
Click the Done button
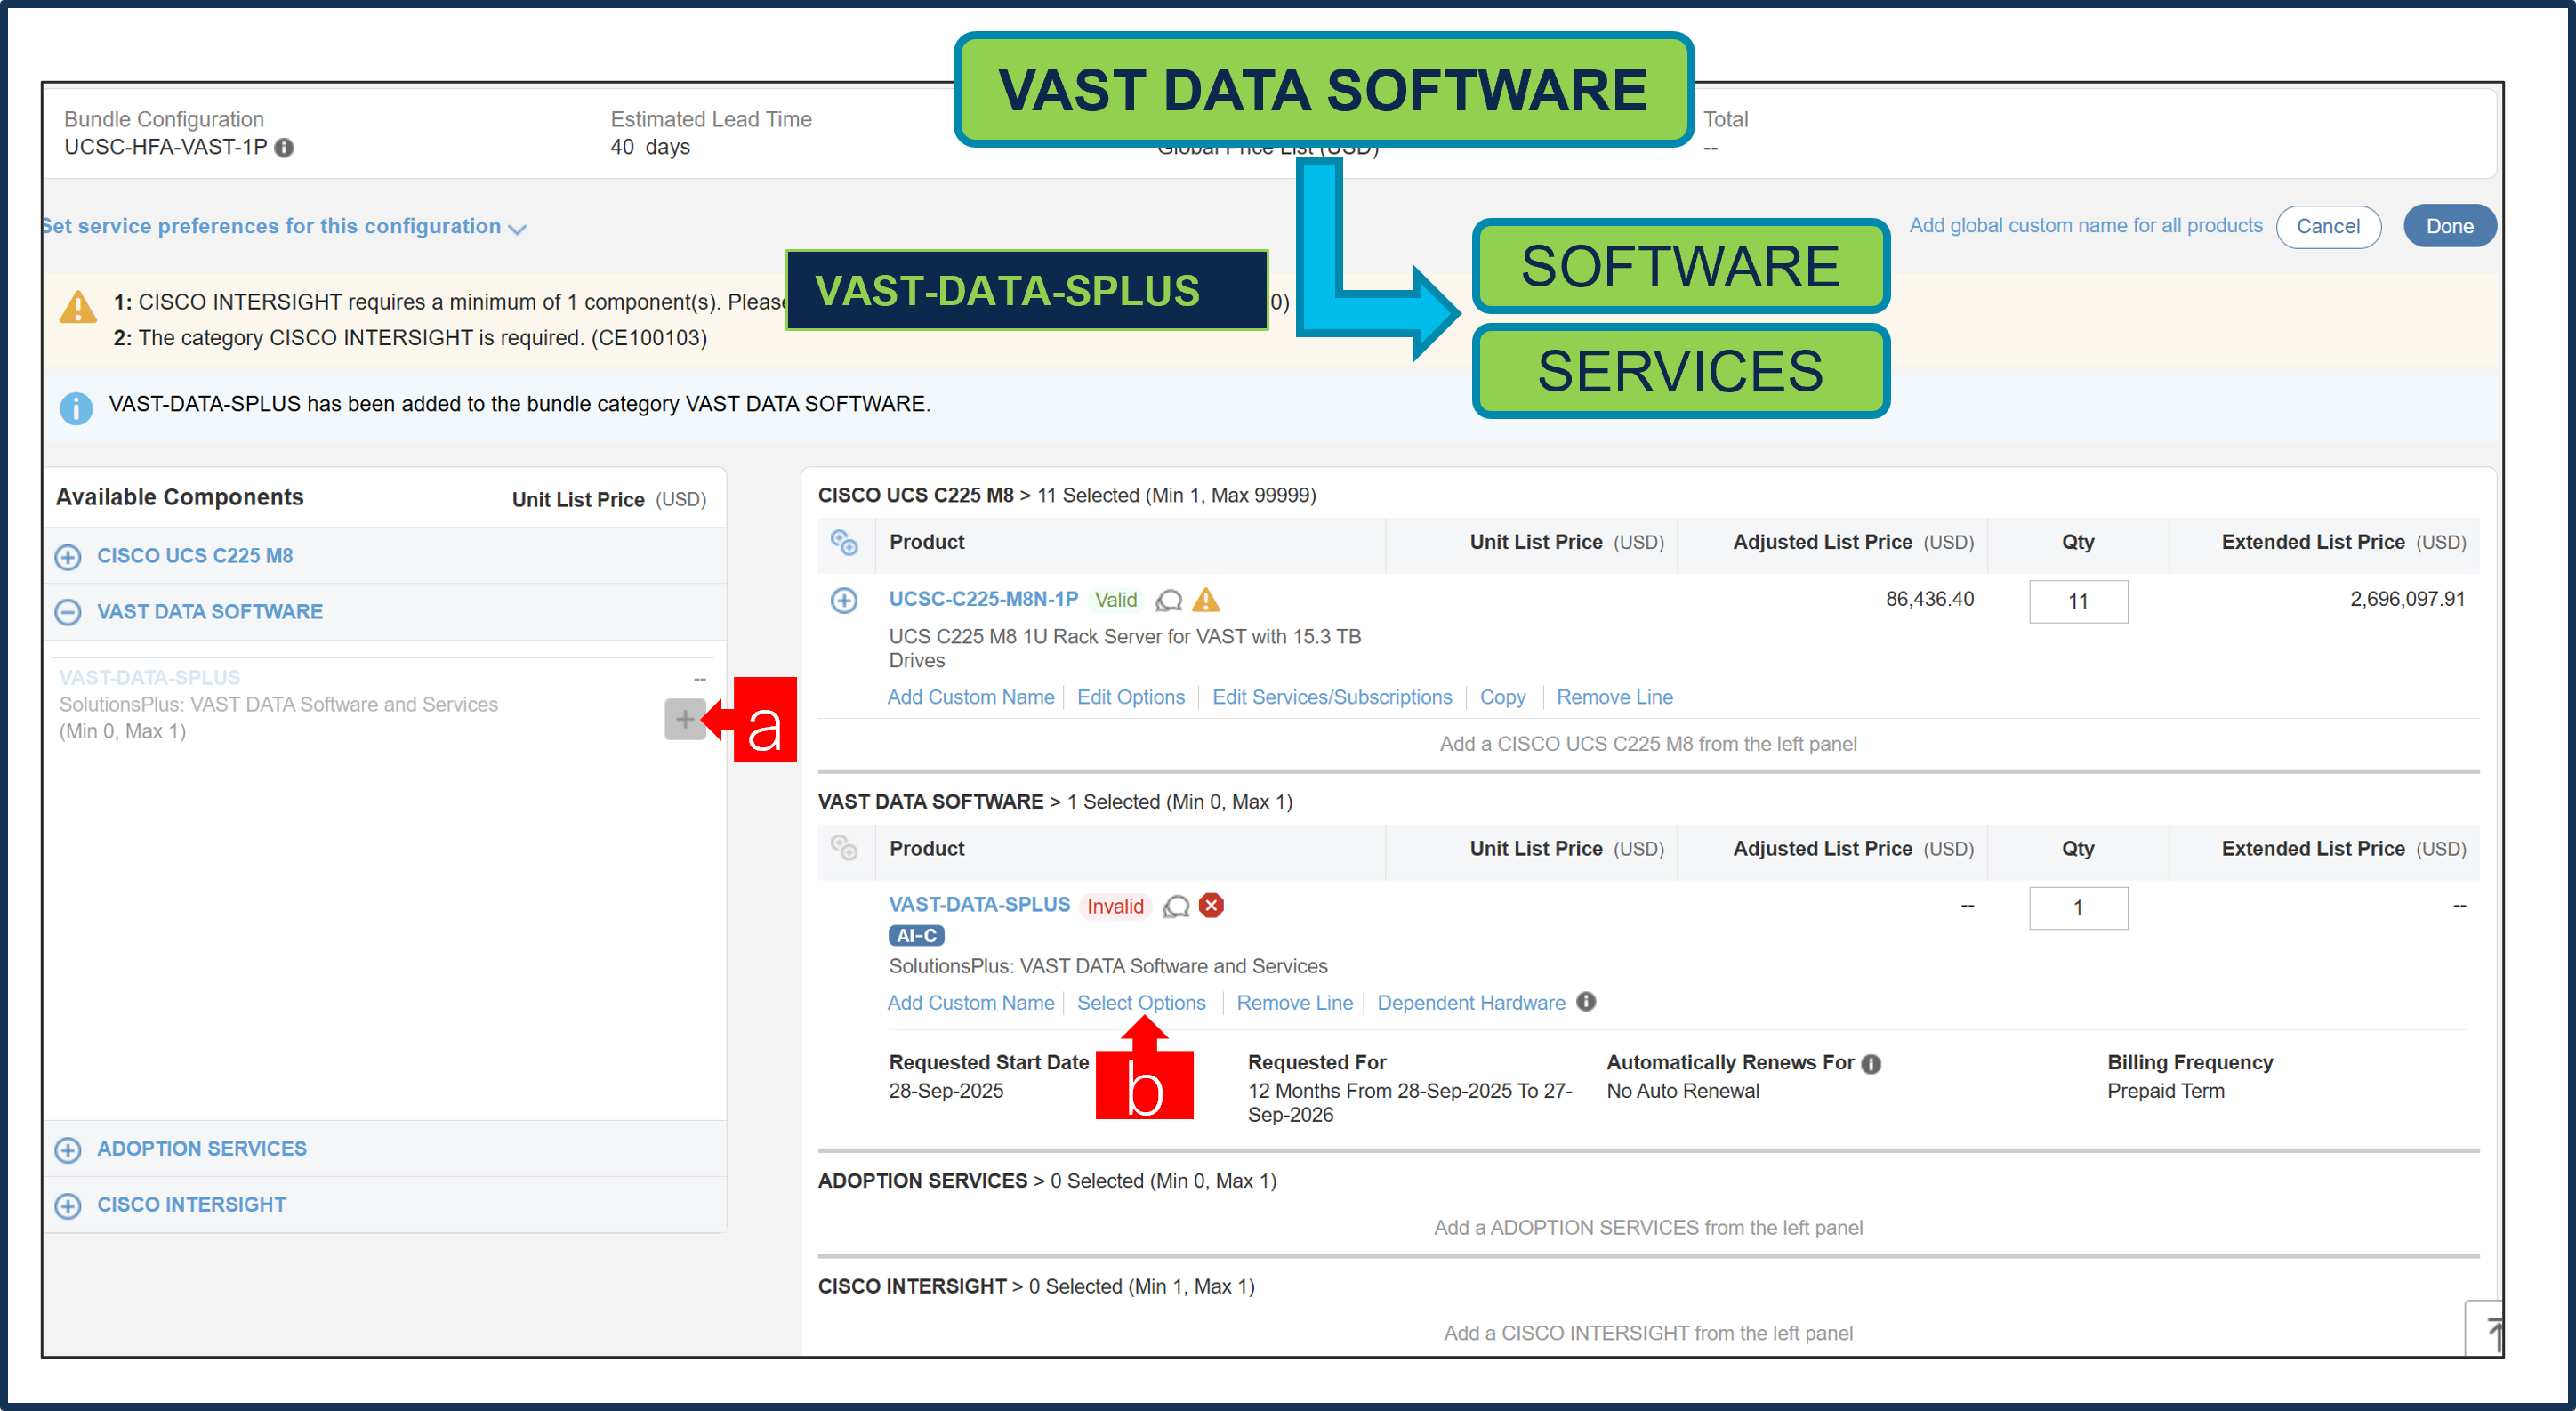(2449, 226)
